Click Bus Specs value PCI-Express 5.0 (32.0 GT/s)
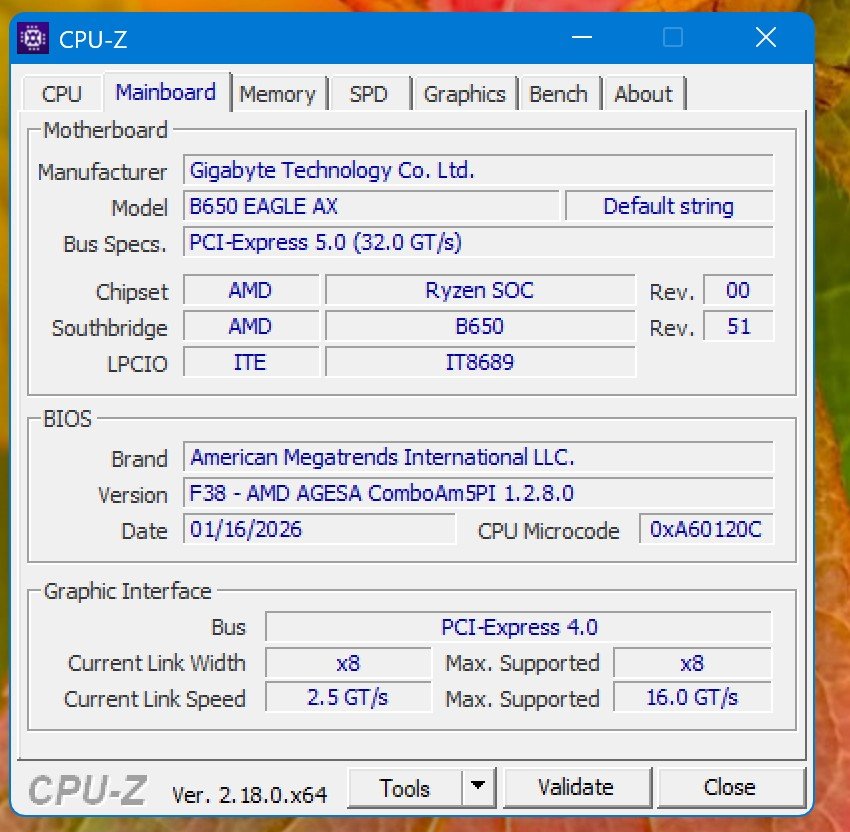850x832 pixels. coord(478,242)
